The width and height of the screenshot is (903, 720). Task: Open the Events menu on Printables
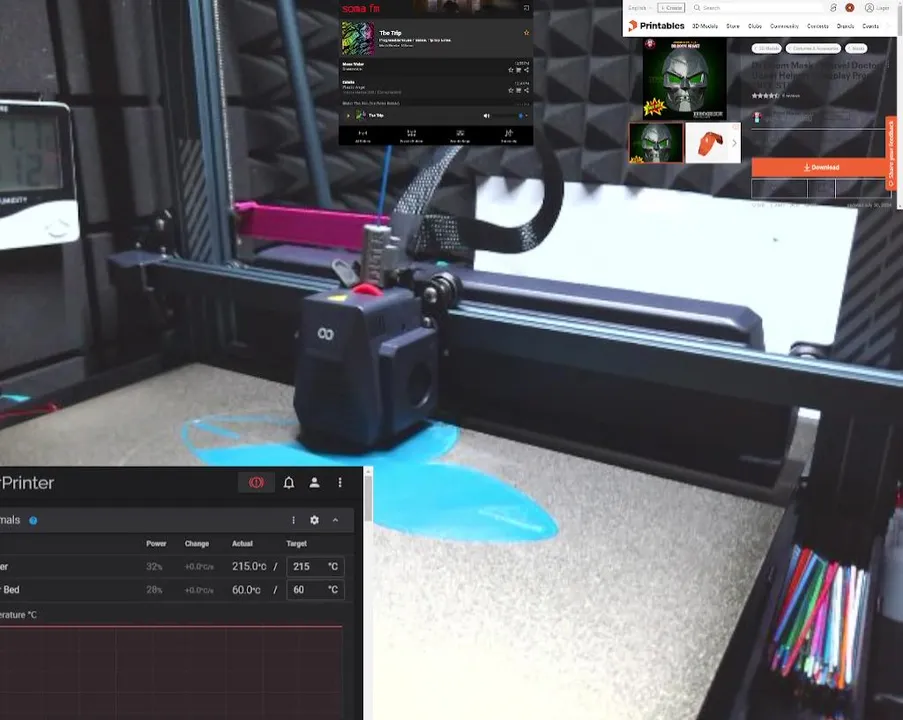click(871, 26)
